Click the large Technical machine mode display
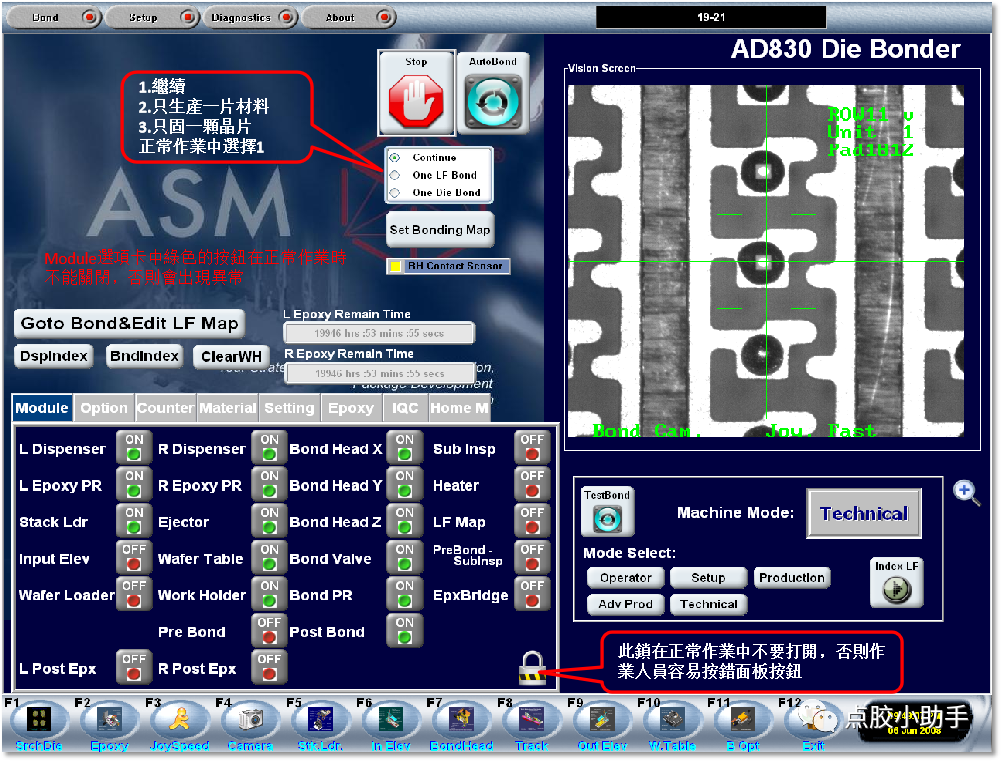 click(x=864, y=513)
